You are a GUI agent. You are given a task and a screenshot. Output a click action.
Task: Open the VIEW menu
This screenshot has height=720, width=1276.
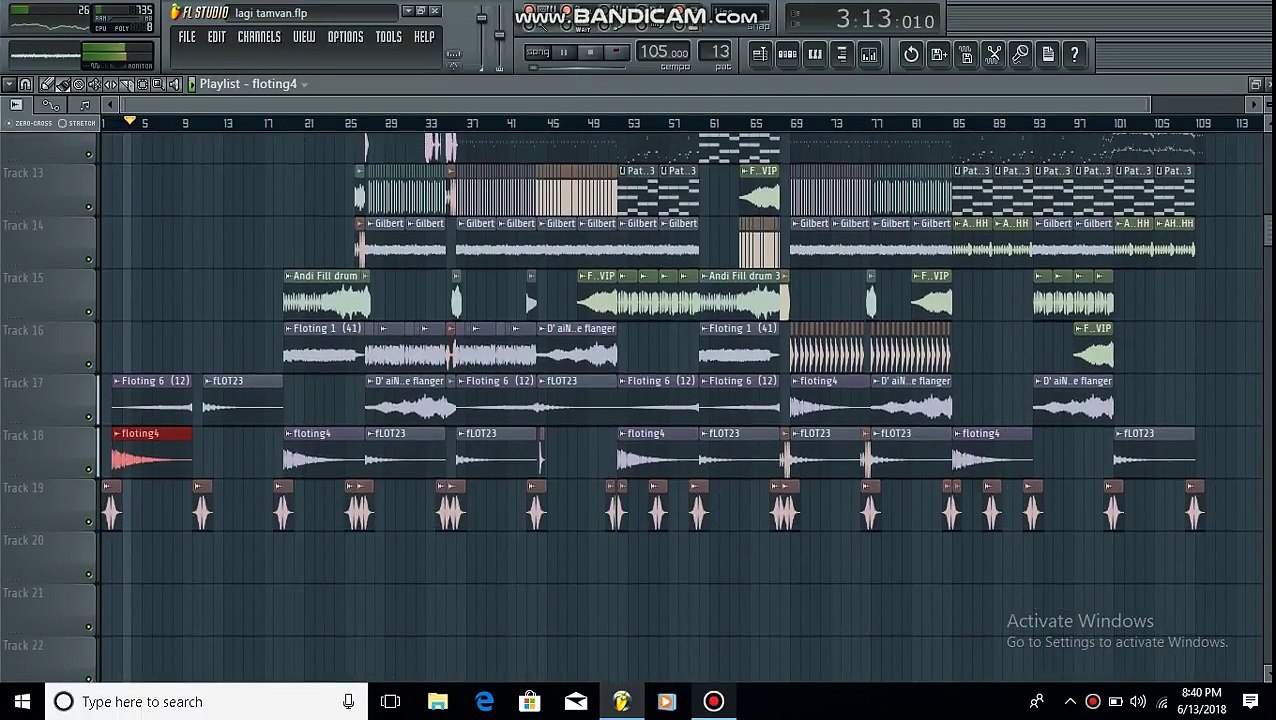coord(304,37)
